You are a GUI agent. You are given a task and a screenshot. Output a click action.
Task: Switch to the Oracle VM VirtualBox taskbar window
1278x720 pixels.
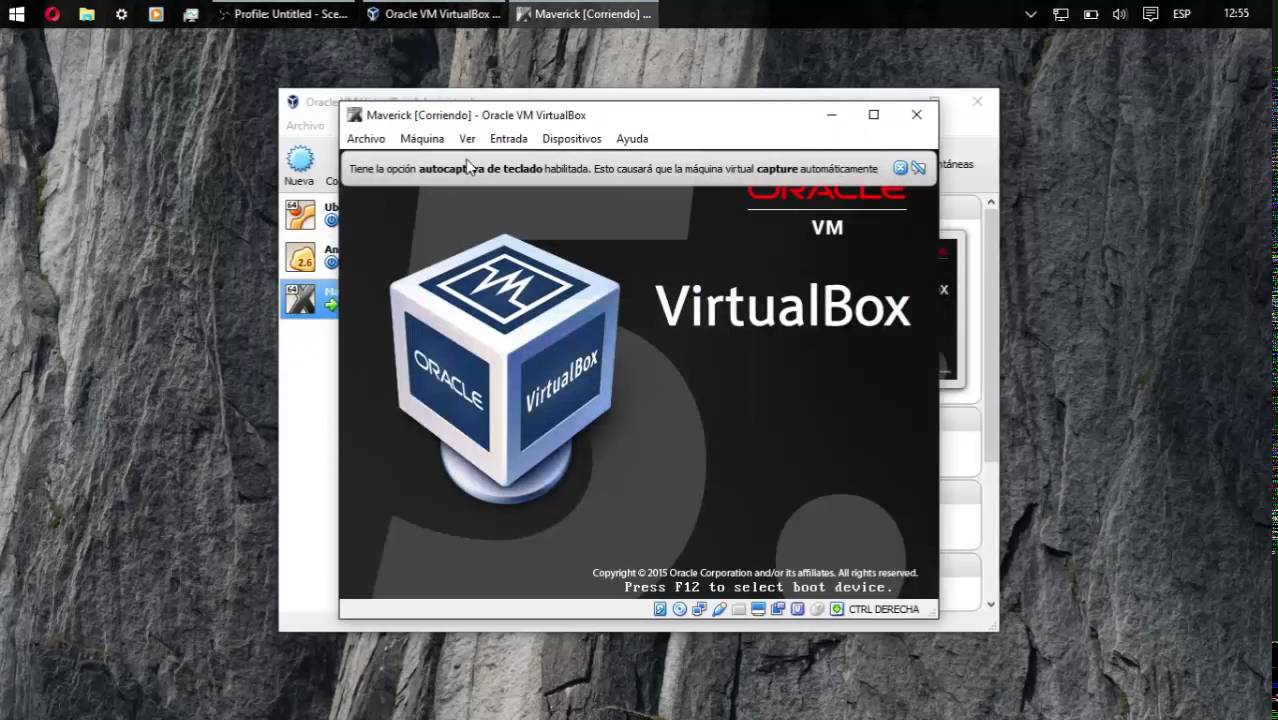pyautogui.click(x=433, y=14)
